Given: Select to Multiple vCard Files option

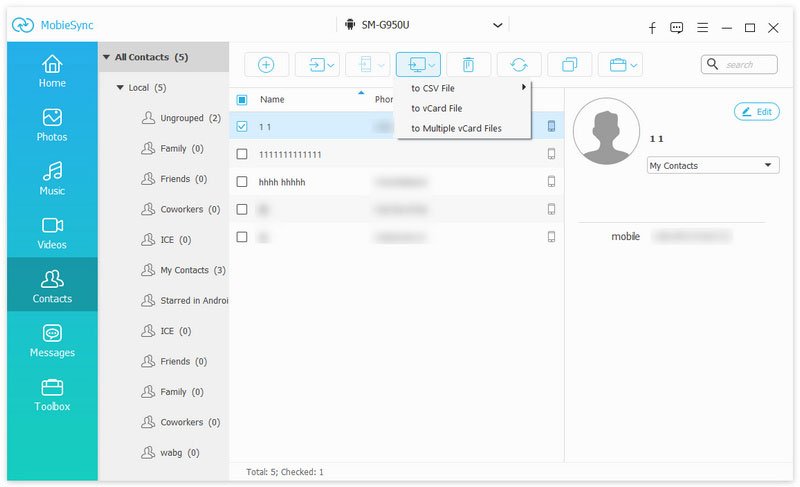Looking at the screenshot, I should pos(456,128).
